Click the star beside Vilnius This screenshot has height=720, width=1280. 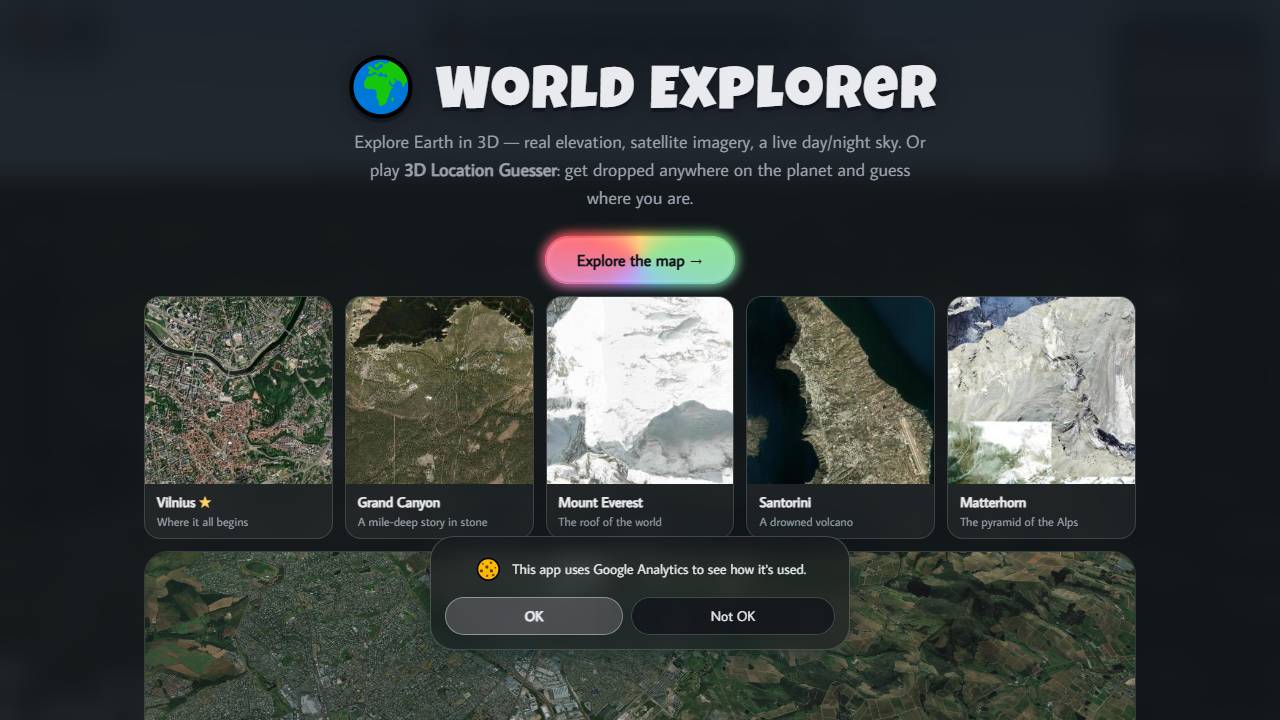click(x=205, y=503)
